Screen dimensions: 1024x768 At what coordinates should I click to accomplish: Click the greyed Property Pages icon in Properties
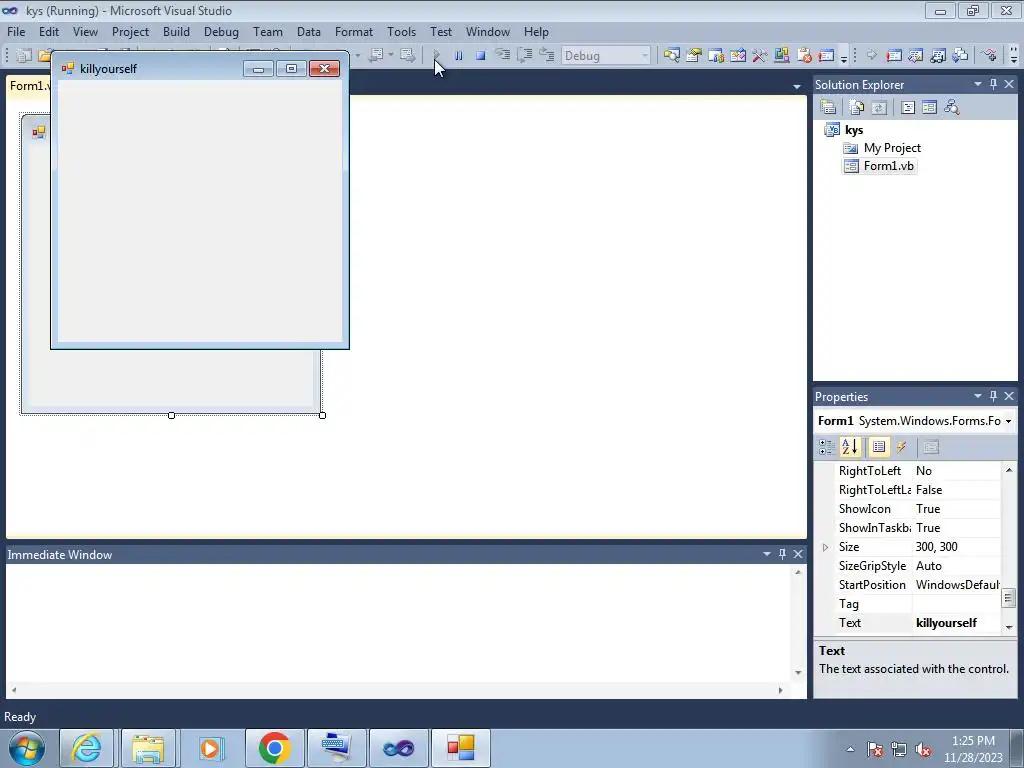[x=931, y=447]
